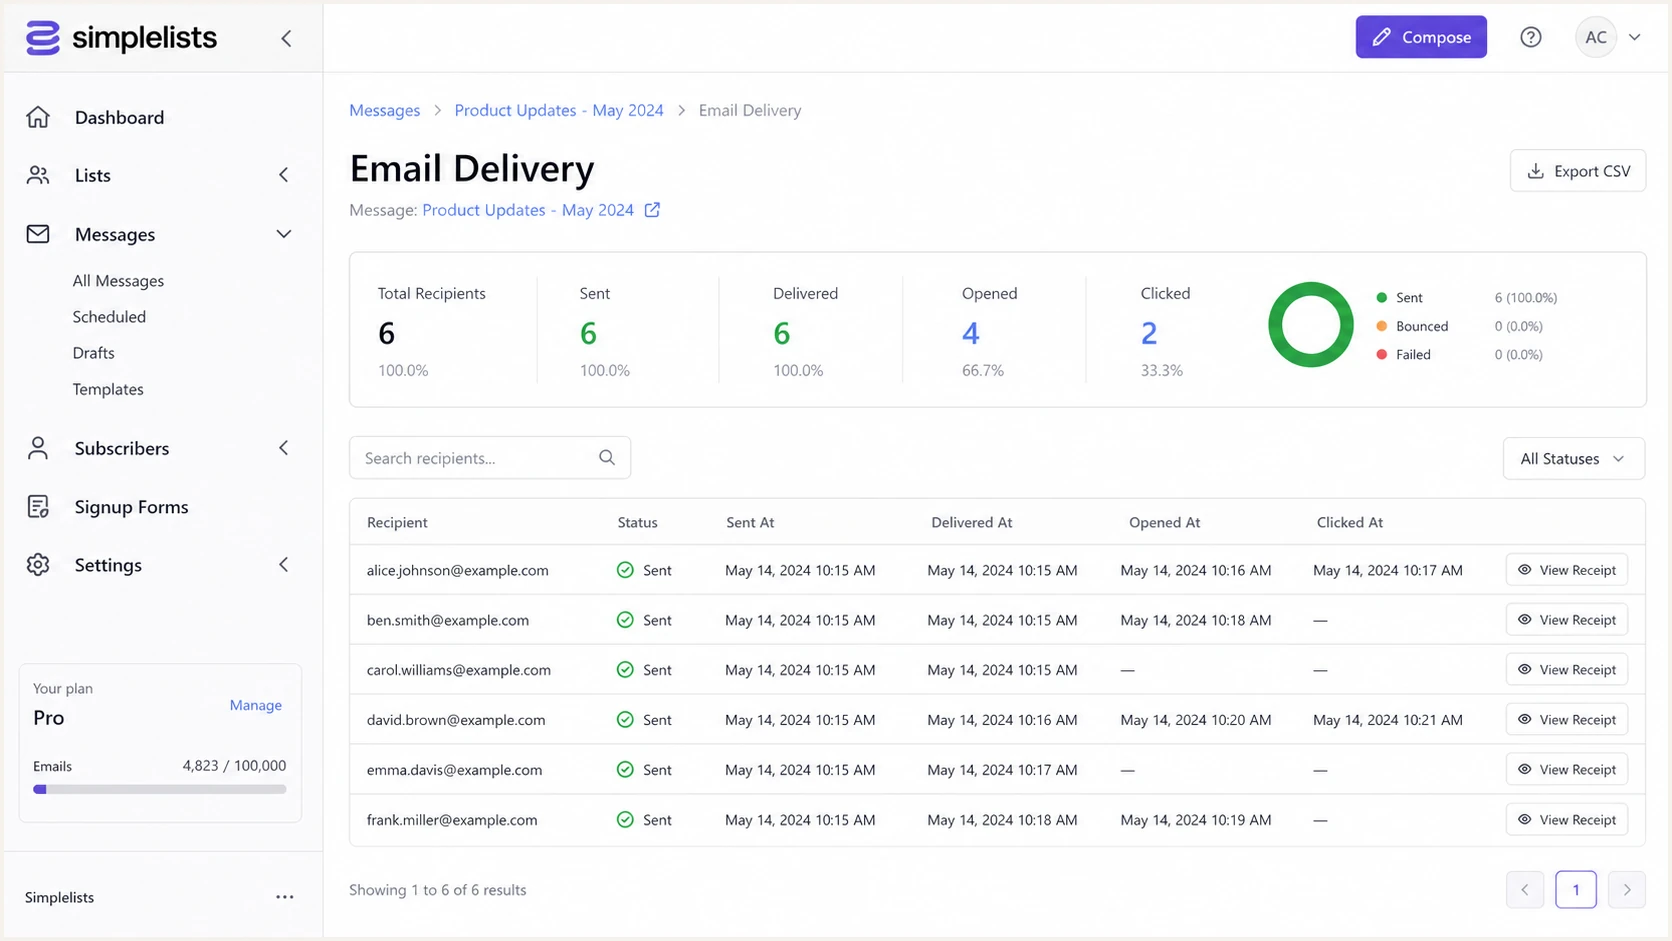View receipt for frank.miller@example.com
This screenshot has width=1672, height=941.
tap(1567, 820)
